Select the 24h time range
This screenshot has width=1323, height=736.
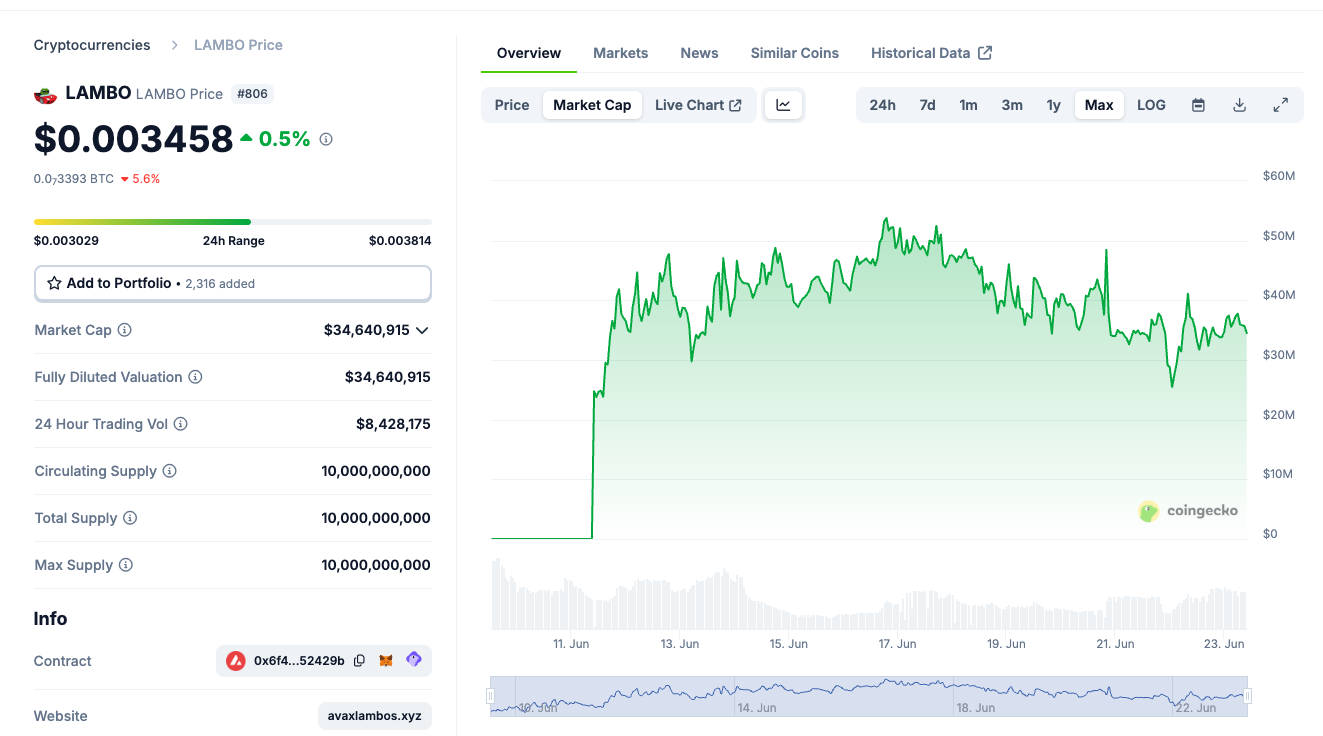coord(883,105)
